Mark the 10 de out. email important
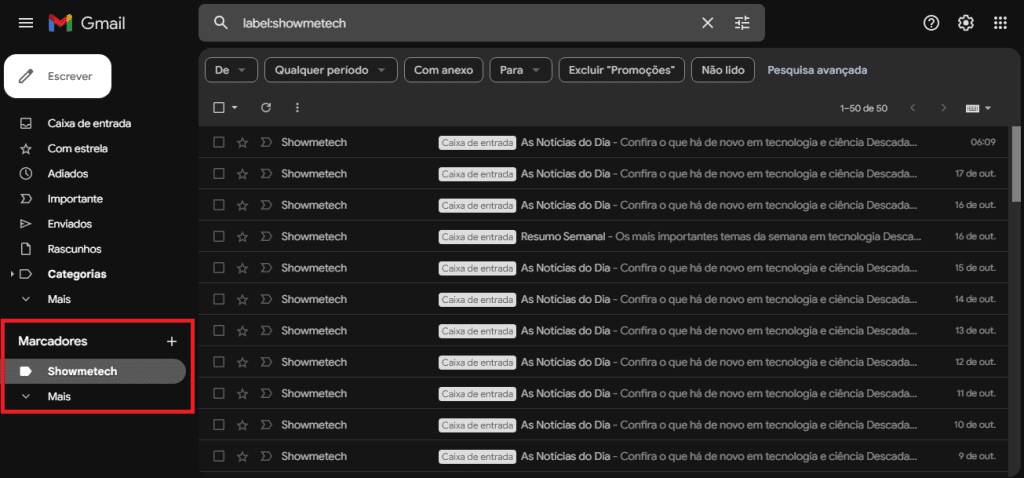 tap(265, 424)
